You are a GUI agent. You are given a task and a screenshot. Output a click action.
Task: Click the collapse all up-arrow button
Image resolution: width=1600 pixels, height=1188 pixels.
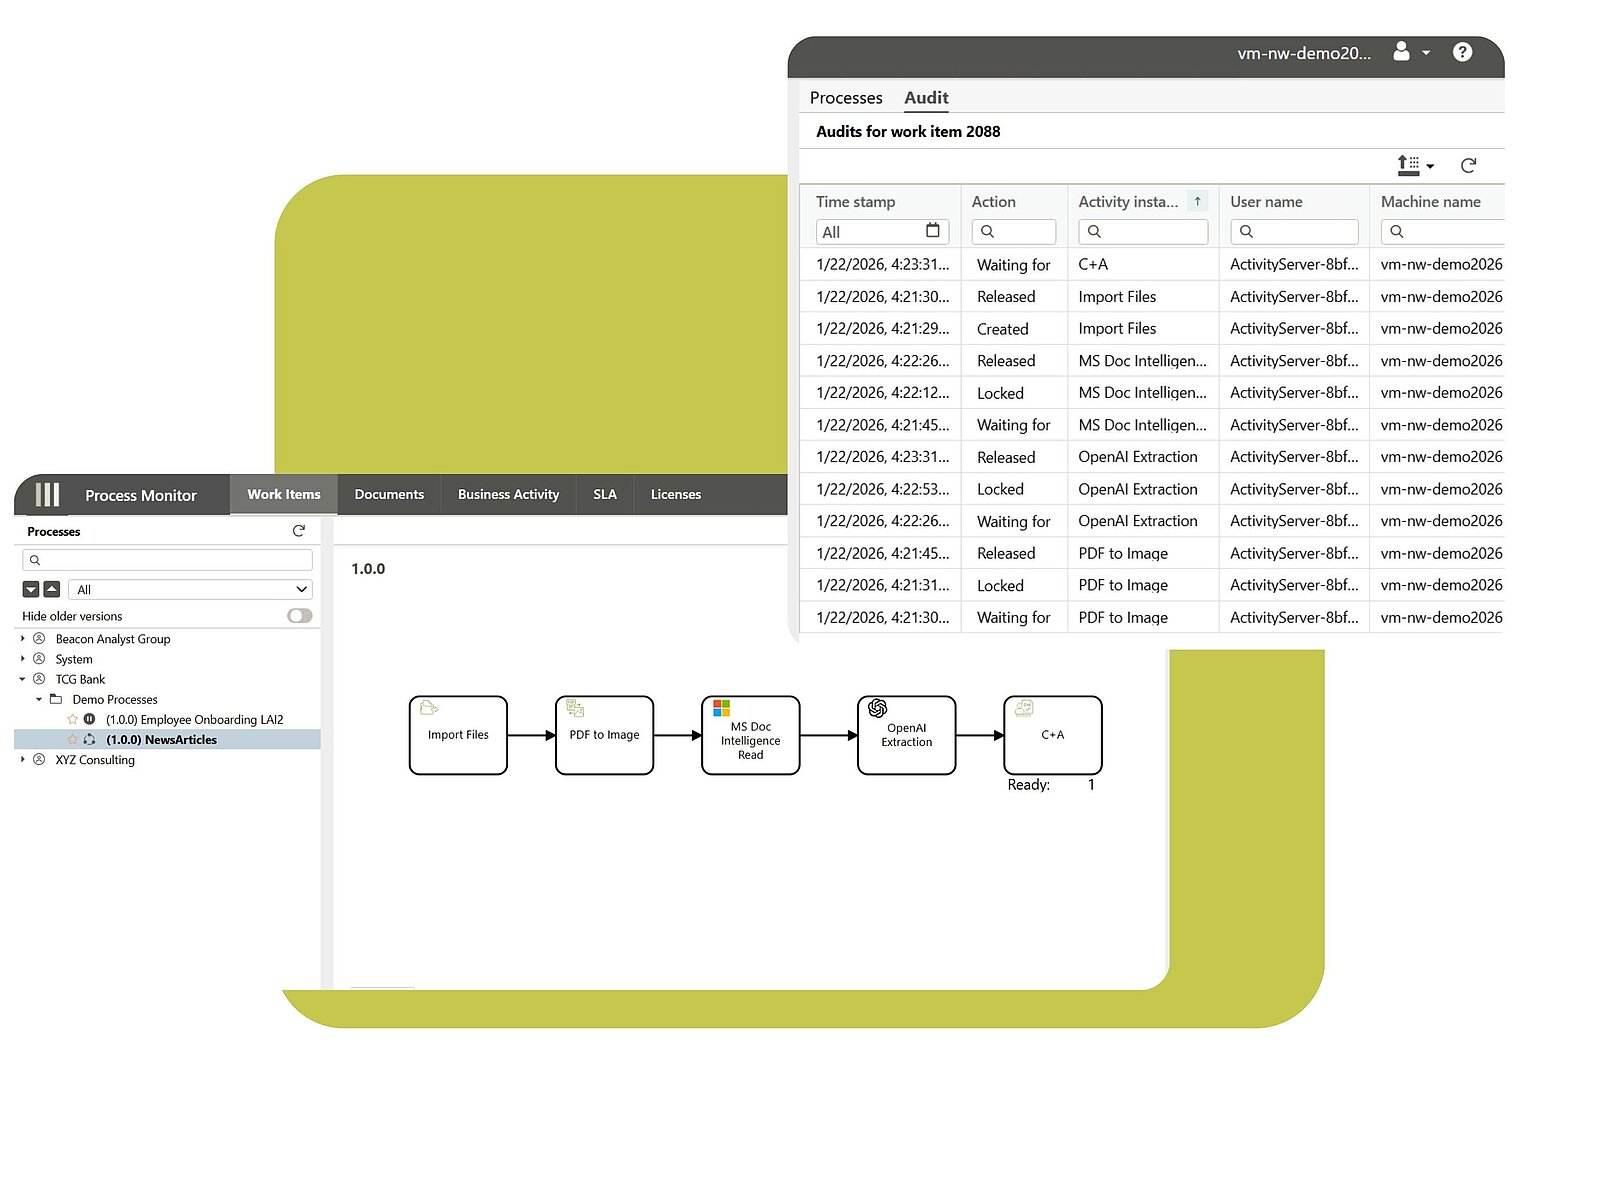click(52, 589)
